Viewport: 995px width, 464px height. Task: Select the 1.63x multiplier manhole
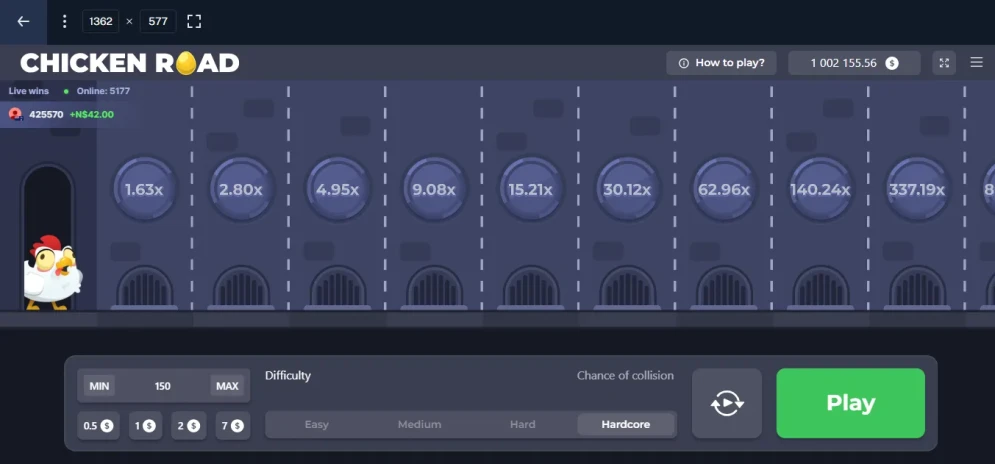(144, 189)
